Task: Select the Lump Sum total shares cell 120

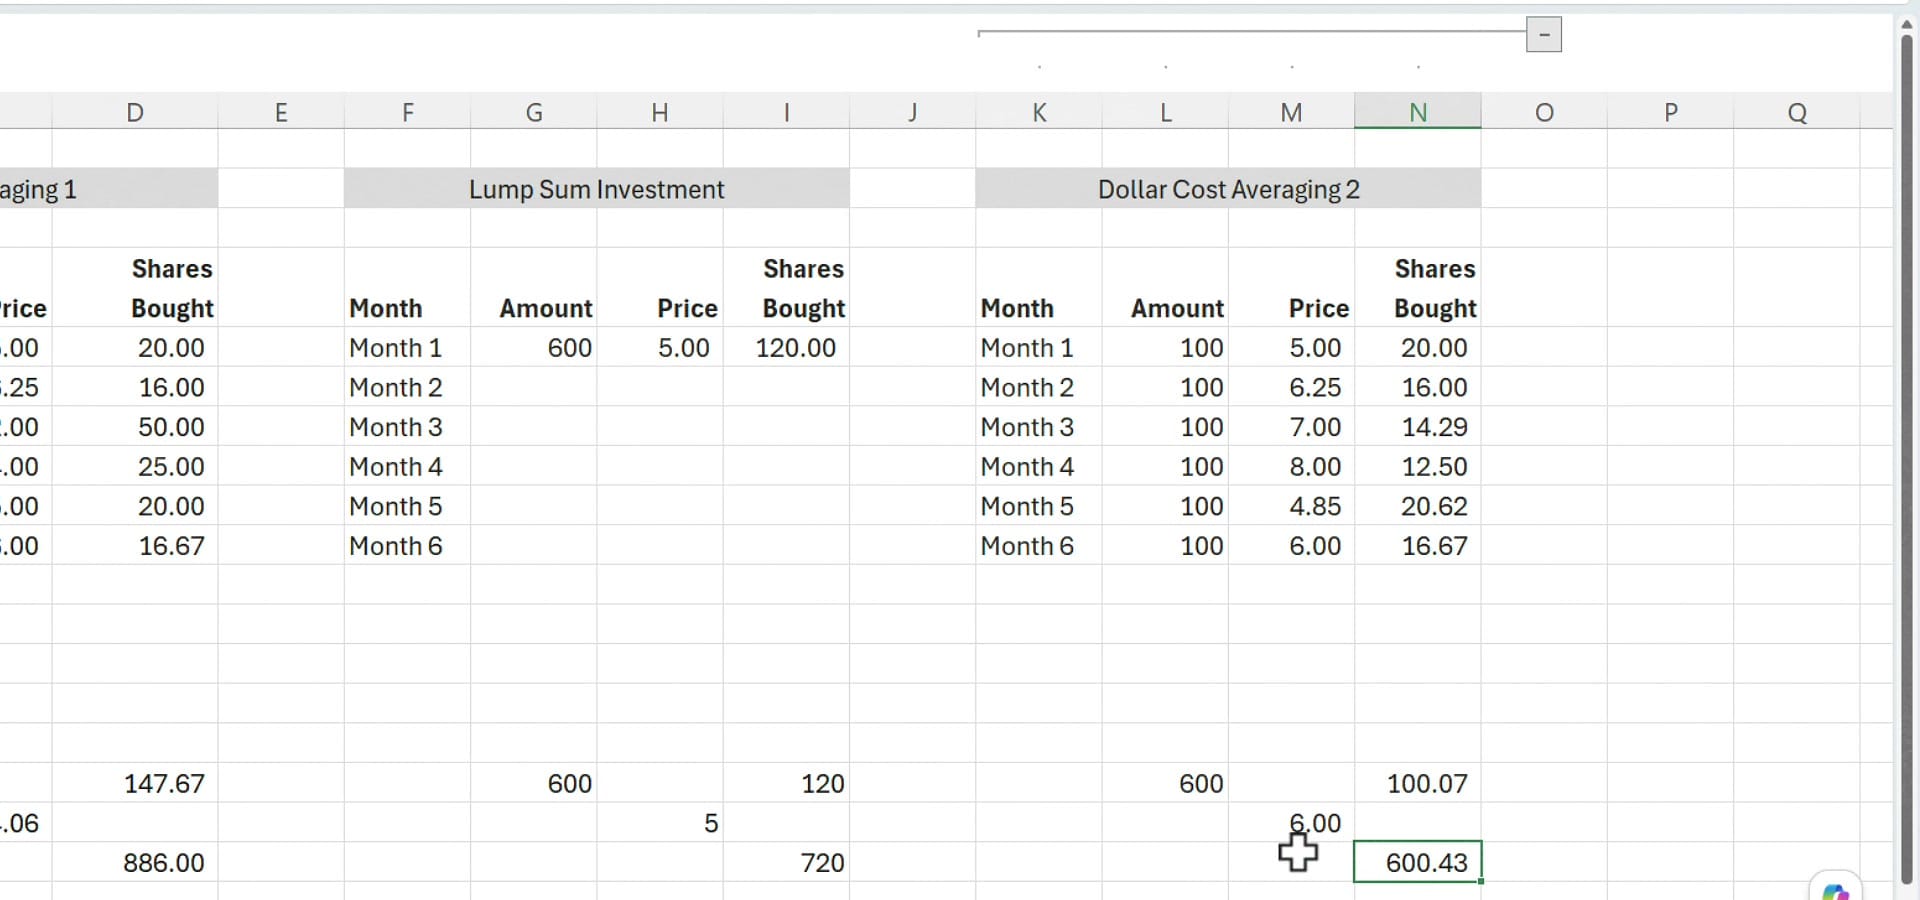Action: coord(786,783)
